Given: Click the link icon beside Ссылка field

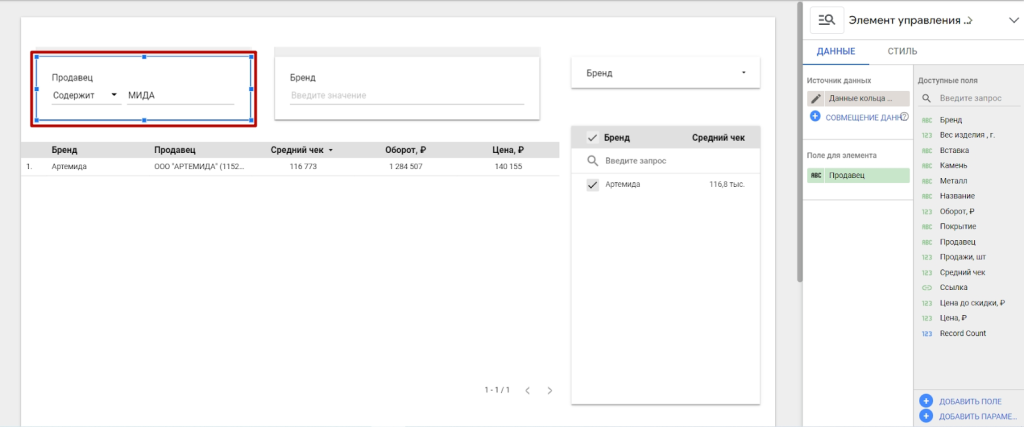Looking at the screenshot, I should pos(926,287).
